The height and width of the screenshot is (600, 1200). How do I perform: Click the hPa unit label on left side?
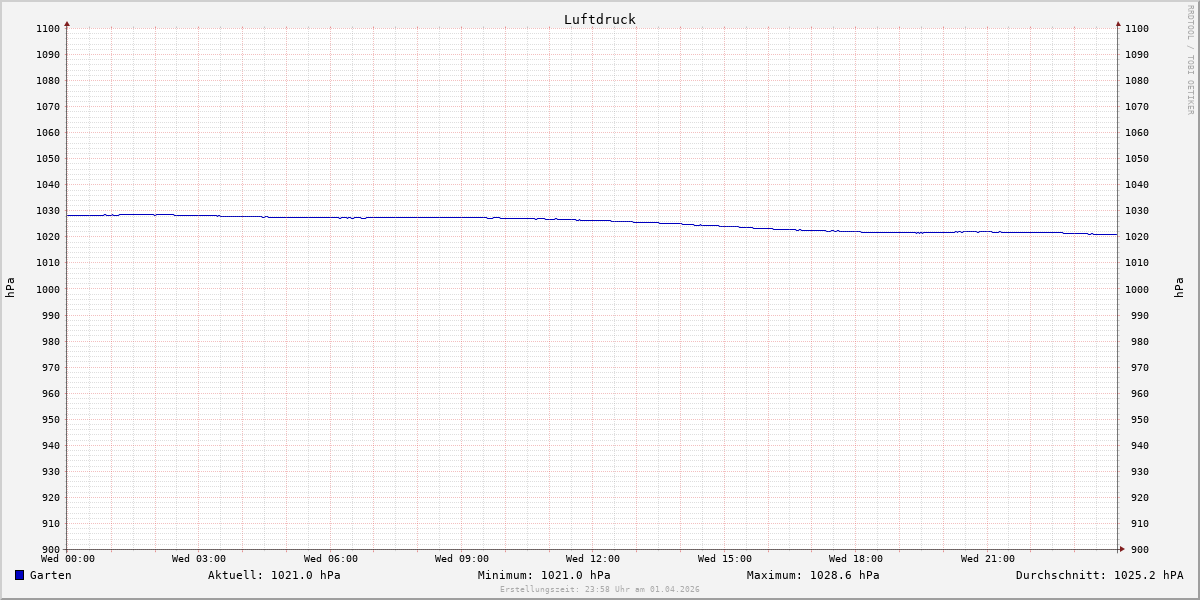pyautogui.click(x=10, y=288)
